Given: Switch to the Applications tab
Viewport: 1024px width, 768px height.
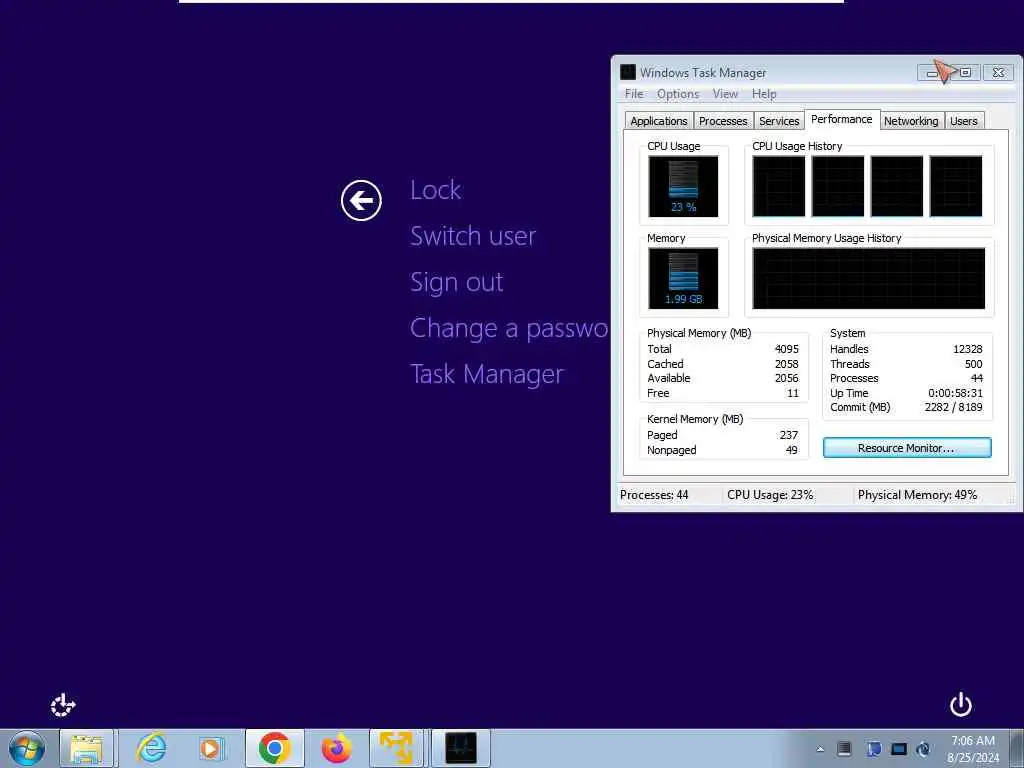Looking at the screenshot, I should coord(658,121).
